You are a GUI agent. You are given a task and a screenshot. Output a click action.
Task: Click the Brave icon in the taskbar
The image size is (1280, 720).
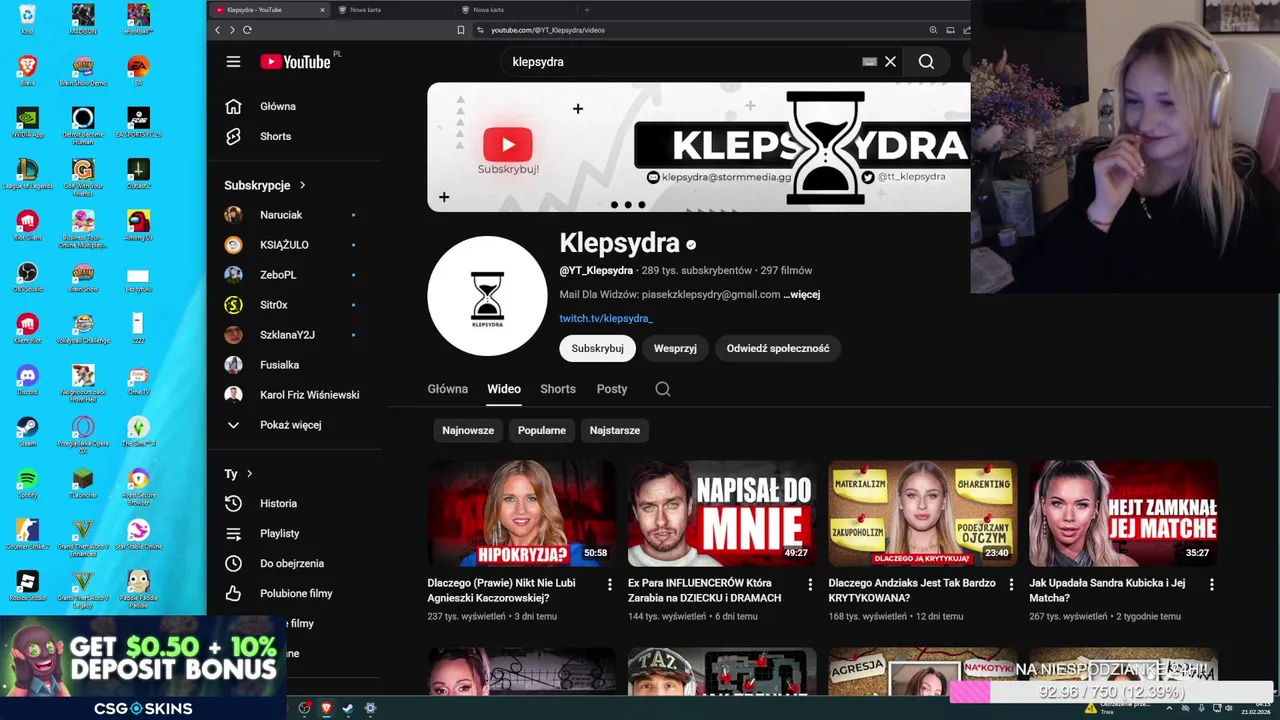click(x=326, y=708)
